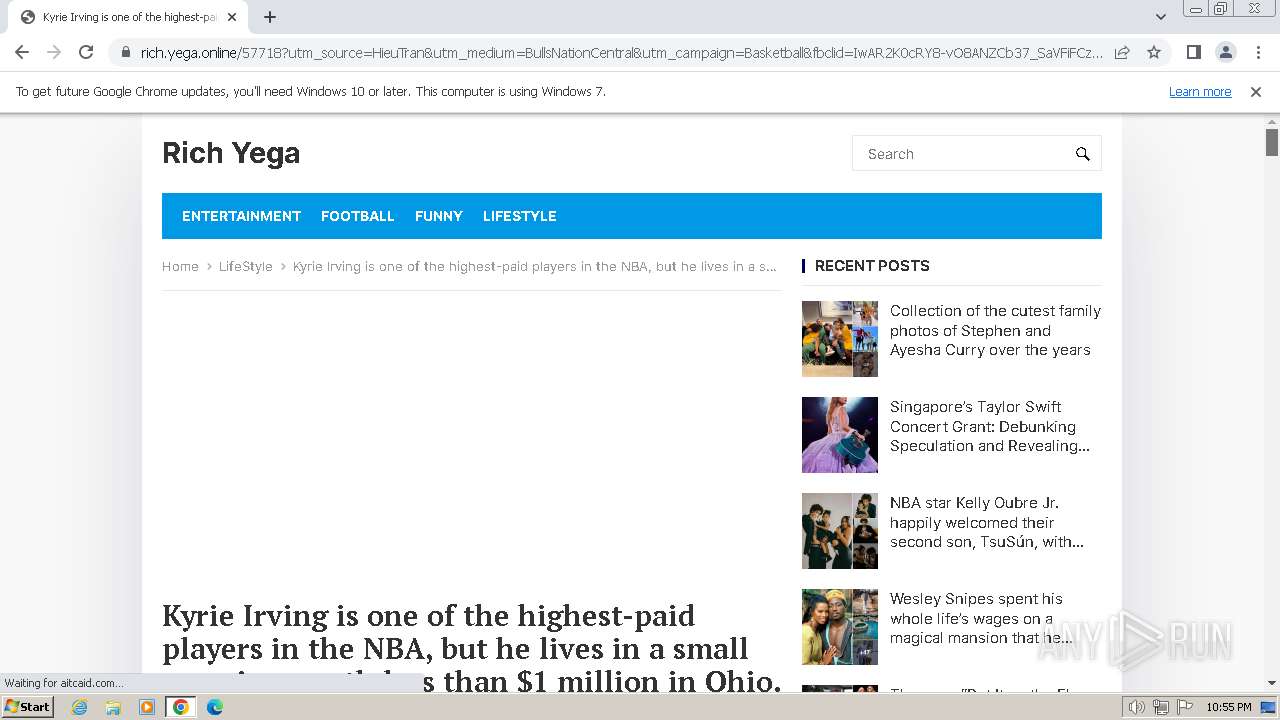Open Chrome side panel
Viewport: 1280px width, 720px height.
click(1193, 52)
